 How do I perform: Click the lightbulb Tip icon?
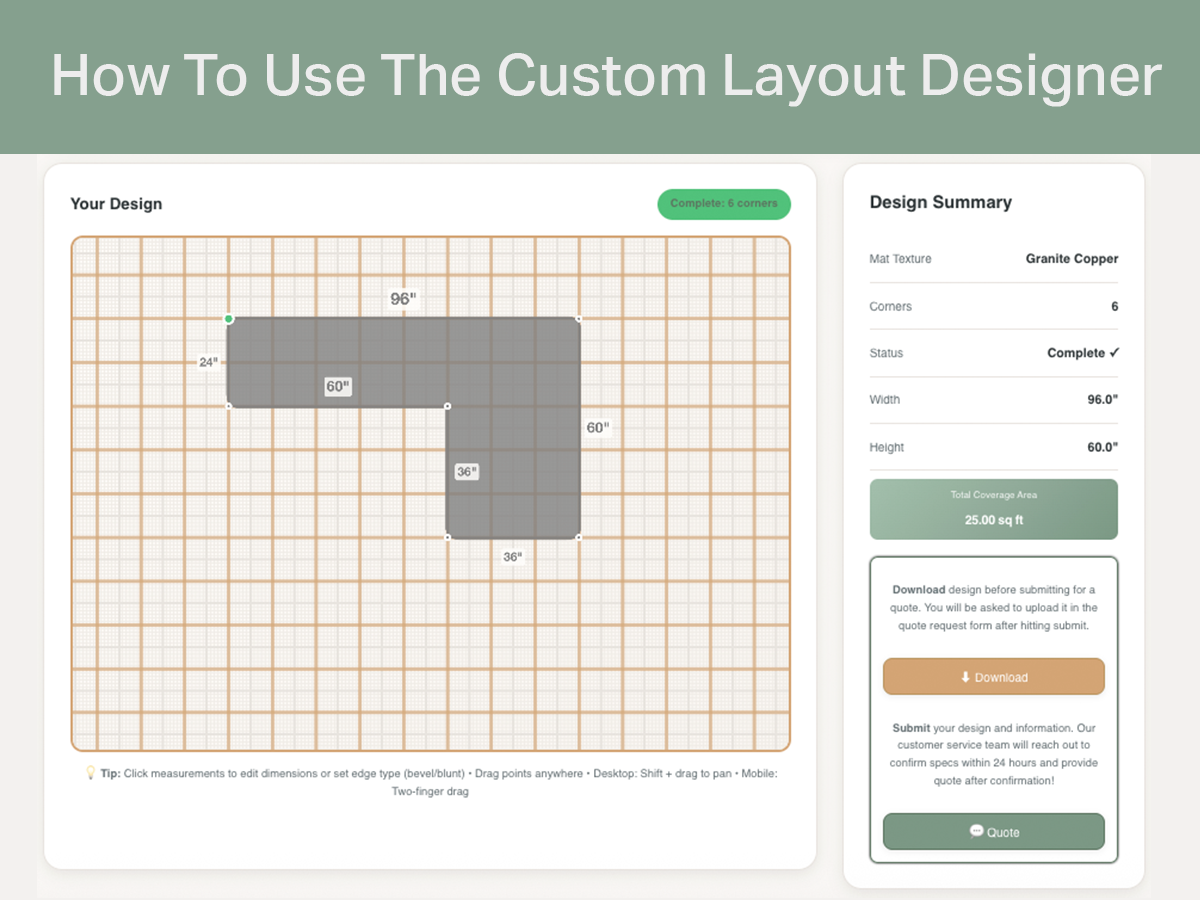(90, 773)
